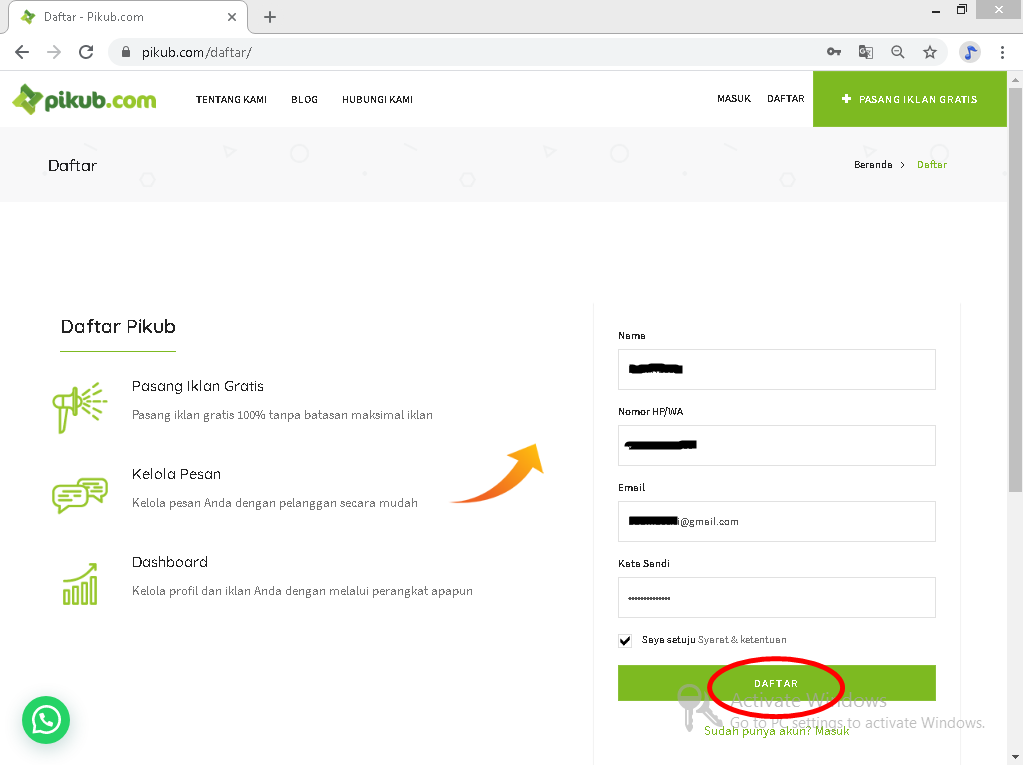Switch to the Daftar - Pikub.com tab
1023x765 pixels.
click(x=120, y=16)
